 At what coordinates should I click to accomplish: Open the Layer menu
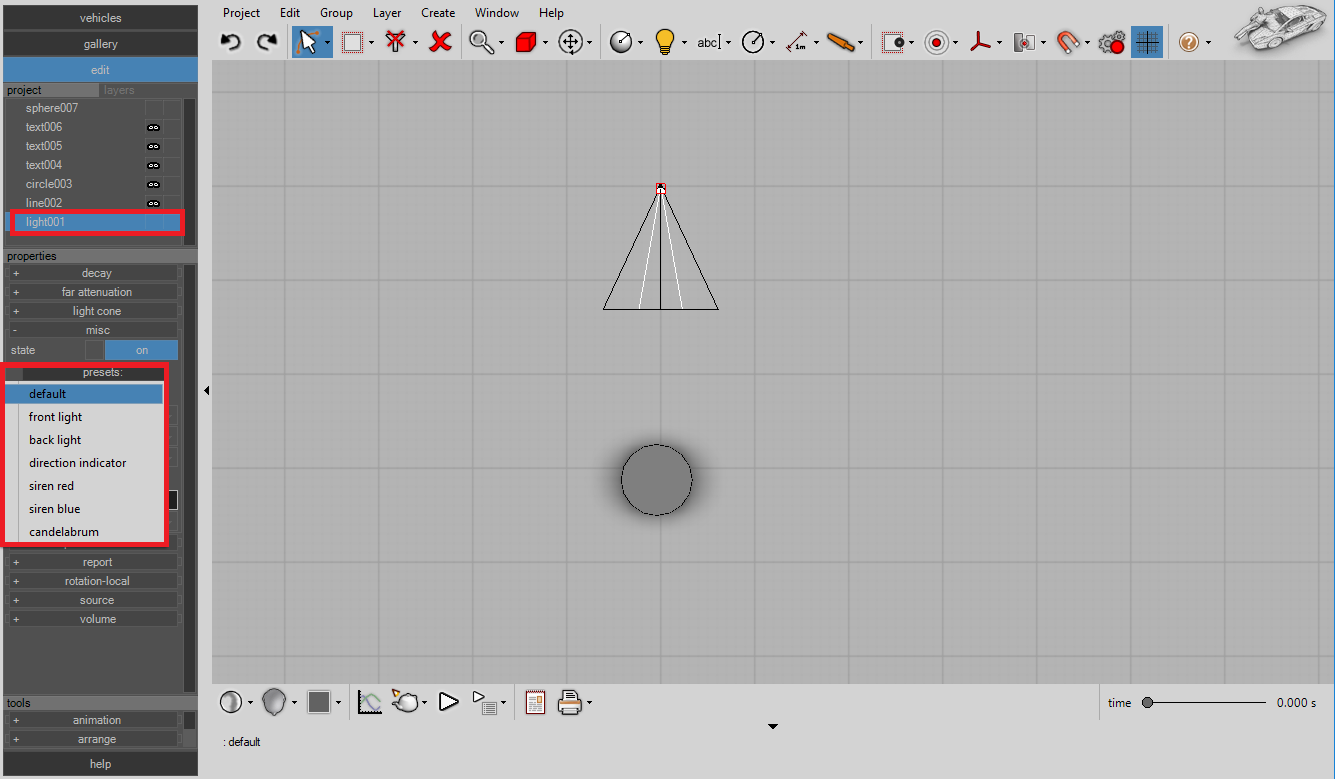387,13
